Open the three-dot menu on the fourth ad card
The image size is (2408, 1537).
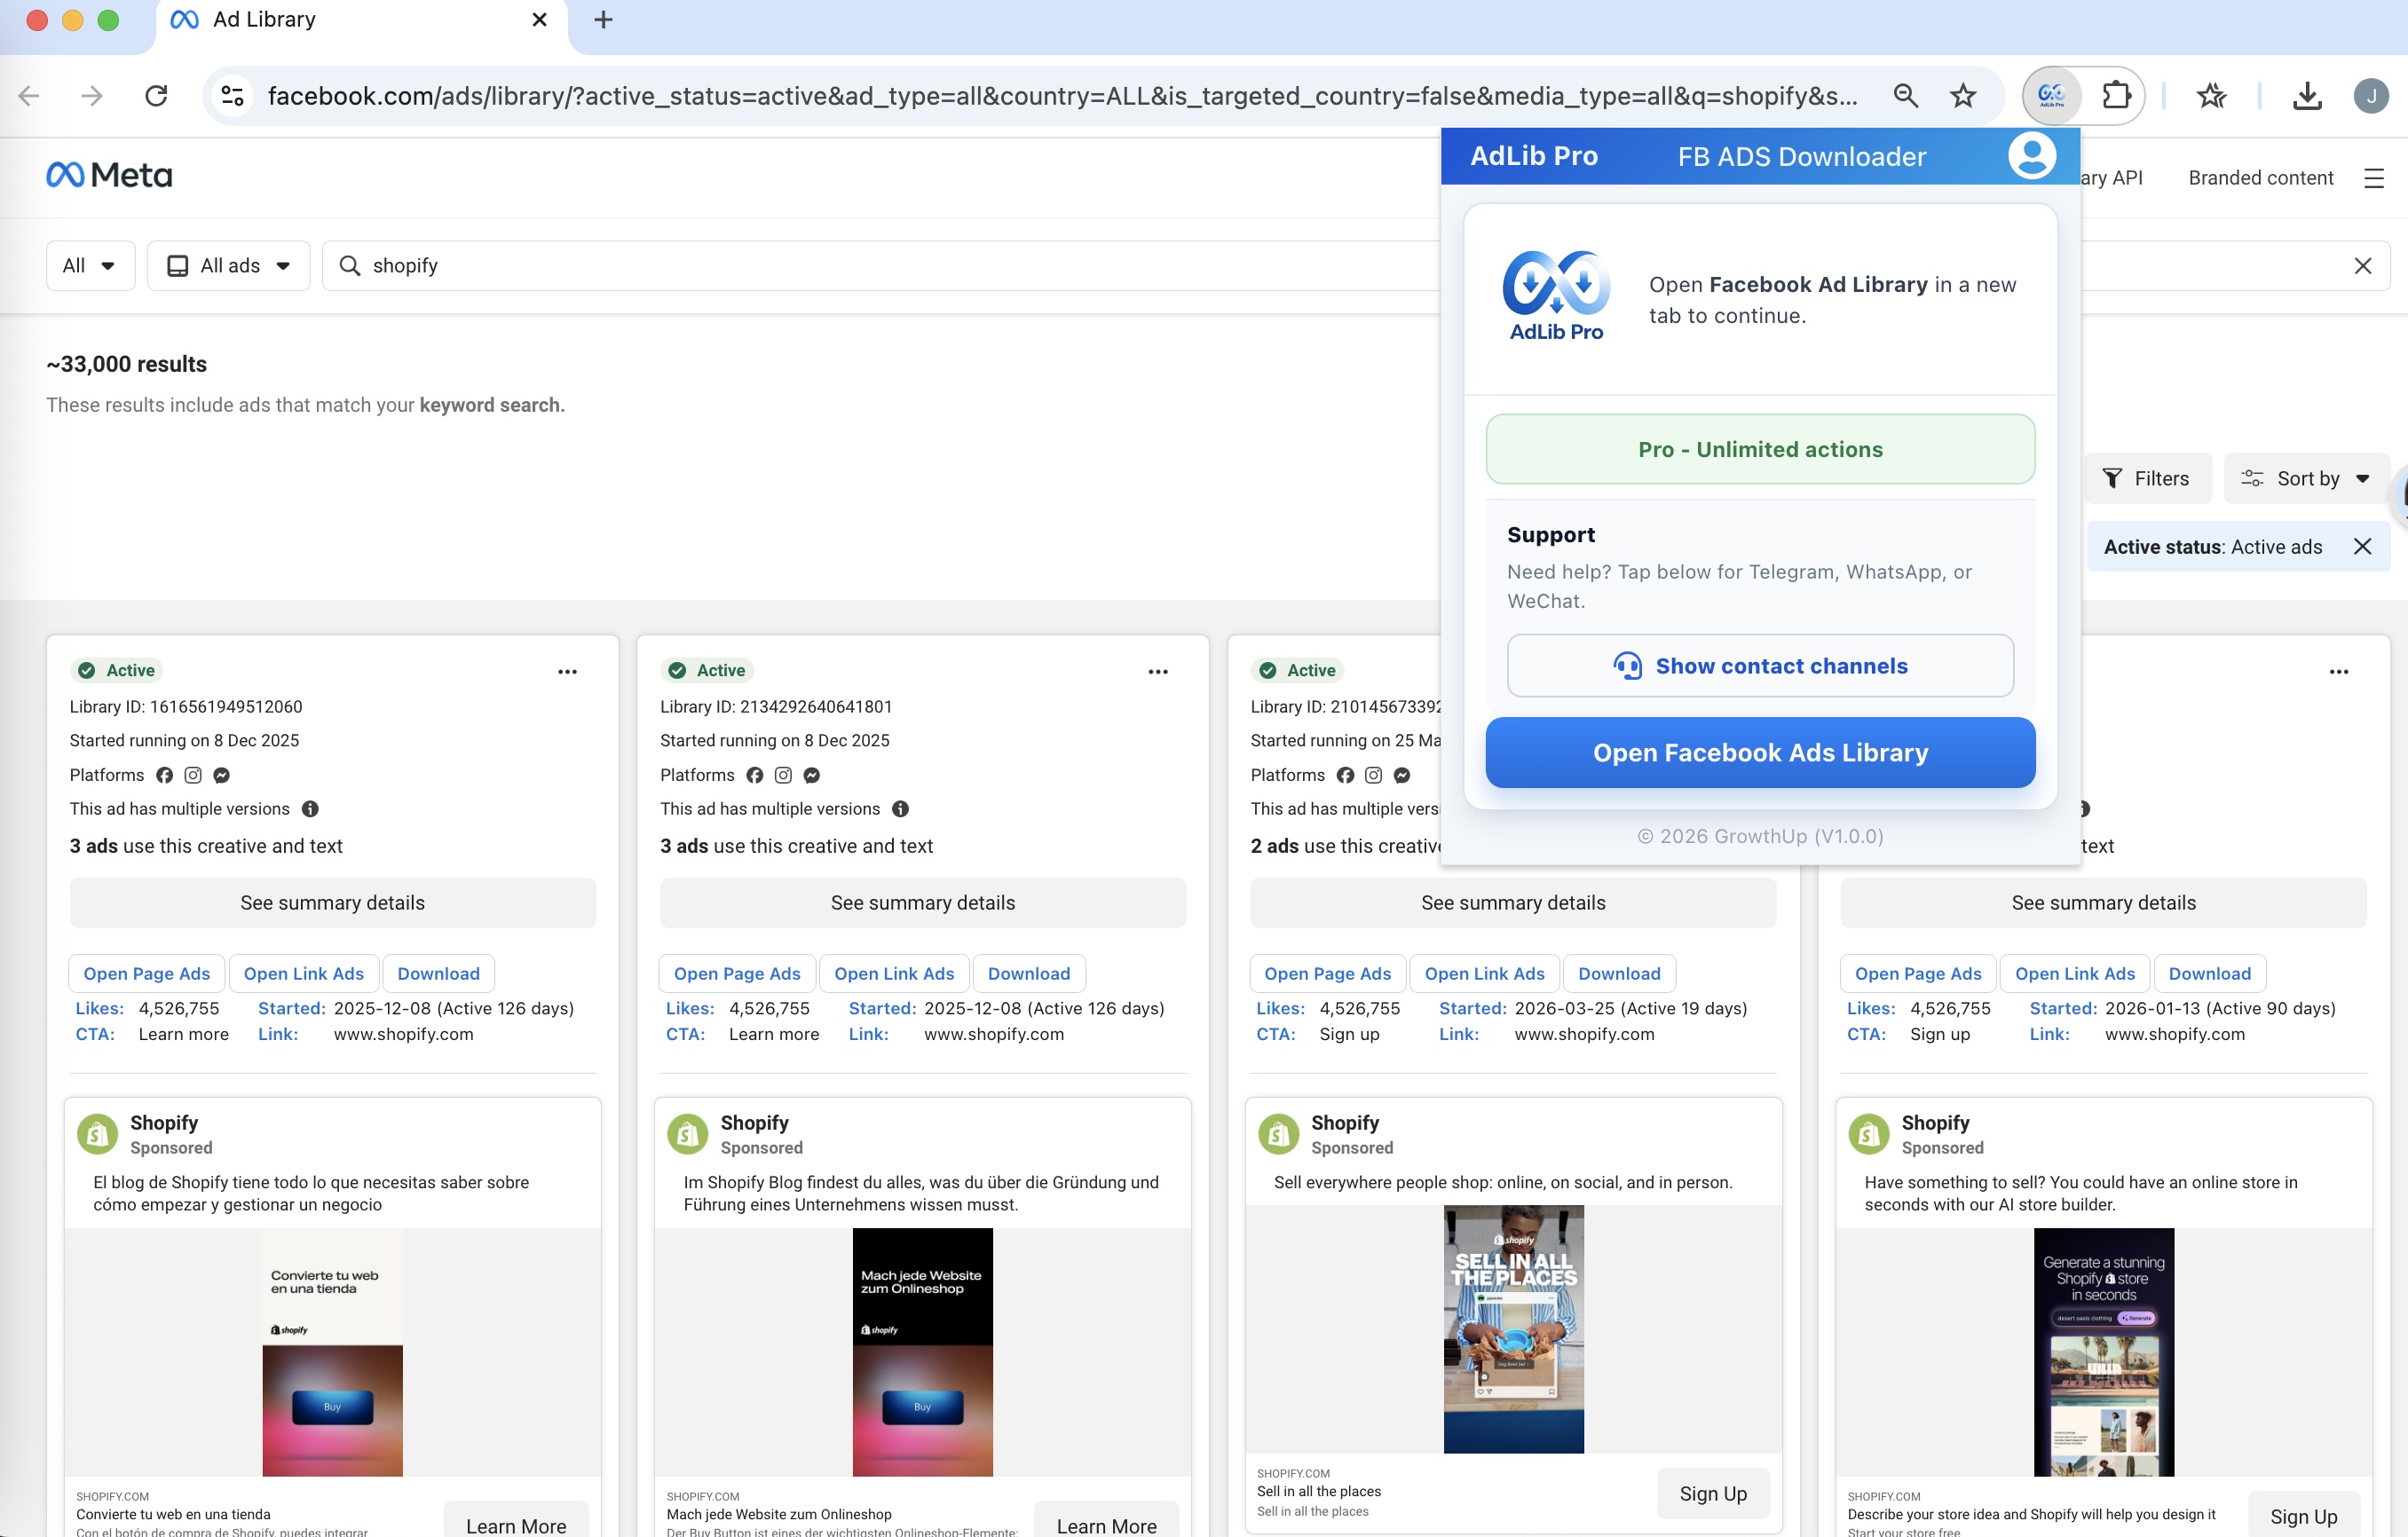pos(2339,672)
